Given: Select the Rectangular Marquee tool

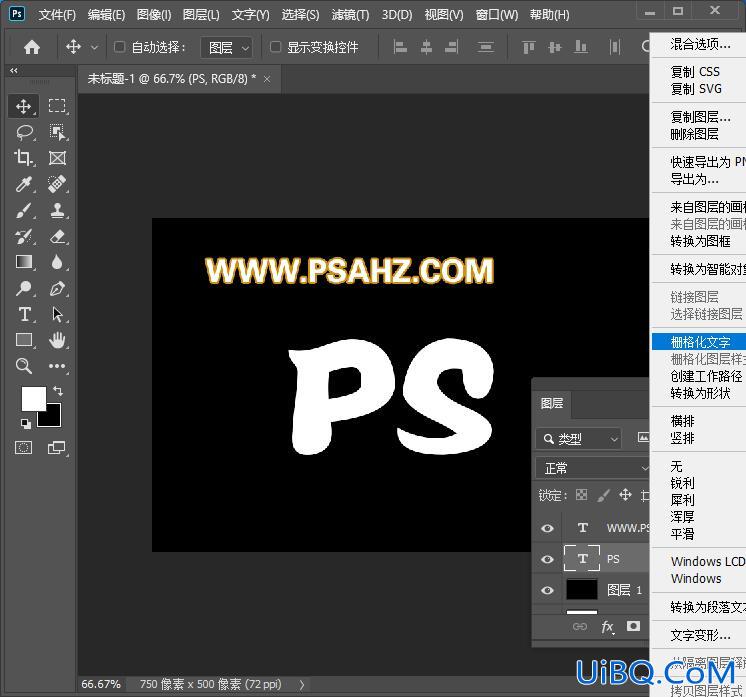Looking at the screenshot, I should [57, 106].
